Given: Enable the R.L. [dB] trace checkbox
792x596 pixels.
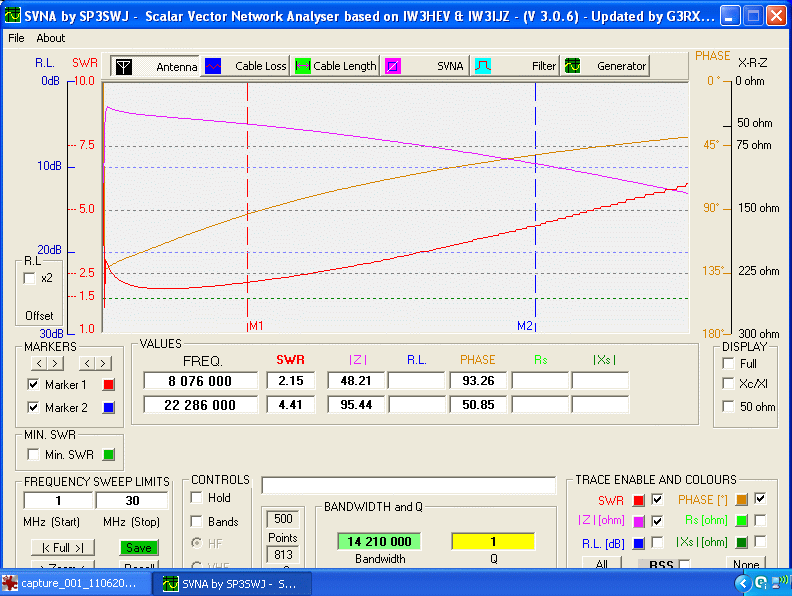Looking at the screenshot, I should pyautogui.click(x=657, y=542).
